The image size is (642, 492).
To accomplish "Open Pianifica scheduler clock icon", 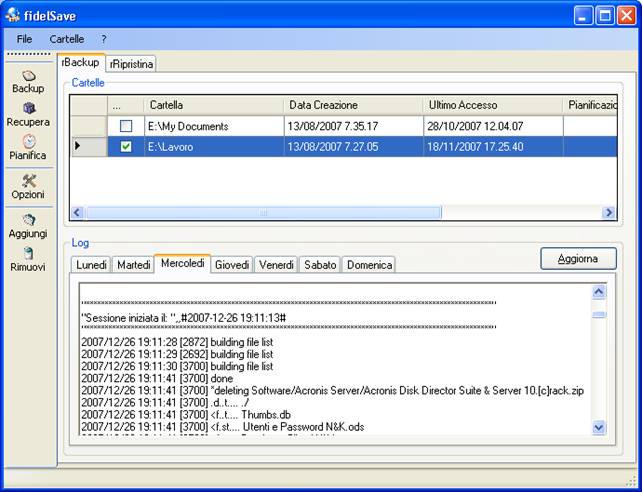I will pos(28,142).
